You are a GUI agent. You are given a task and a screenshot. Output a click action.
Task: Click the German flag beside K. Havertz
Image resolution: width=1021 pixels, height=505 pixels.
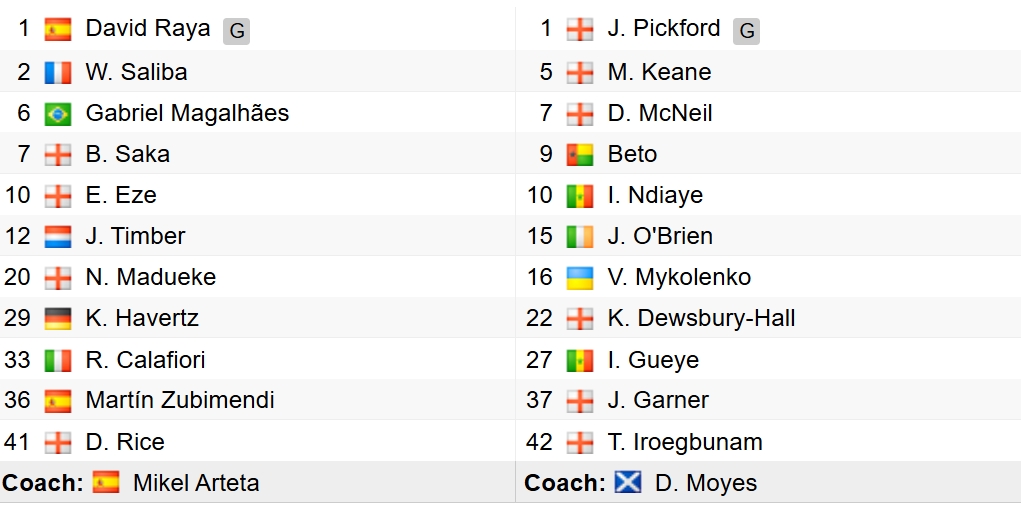(x=58, y=319)
